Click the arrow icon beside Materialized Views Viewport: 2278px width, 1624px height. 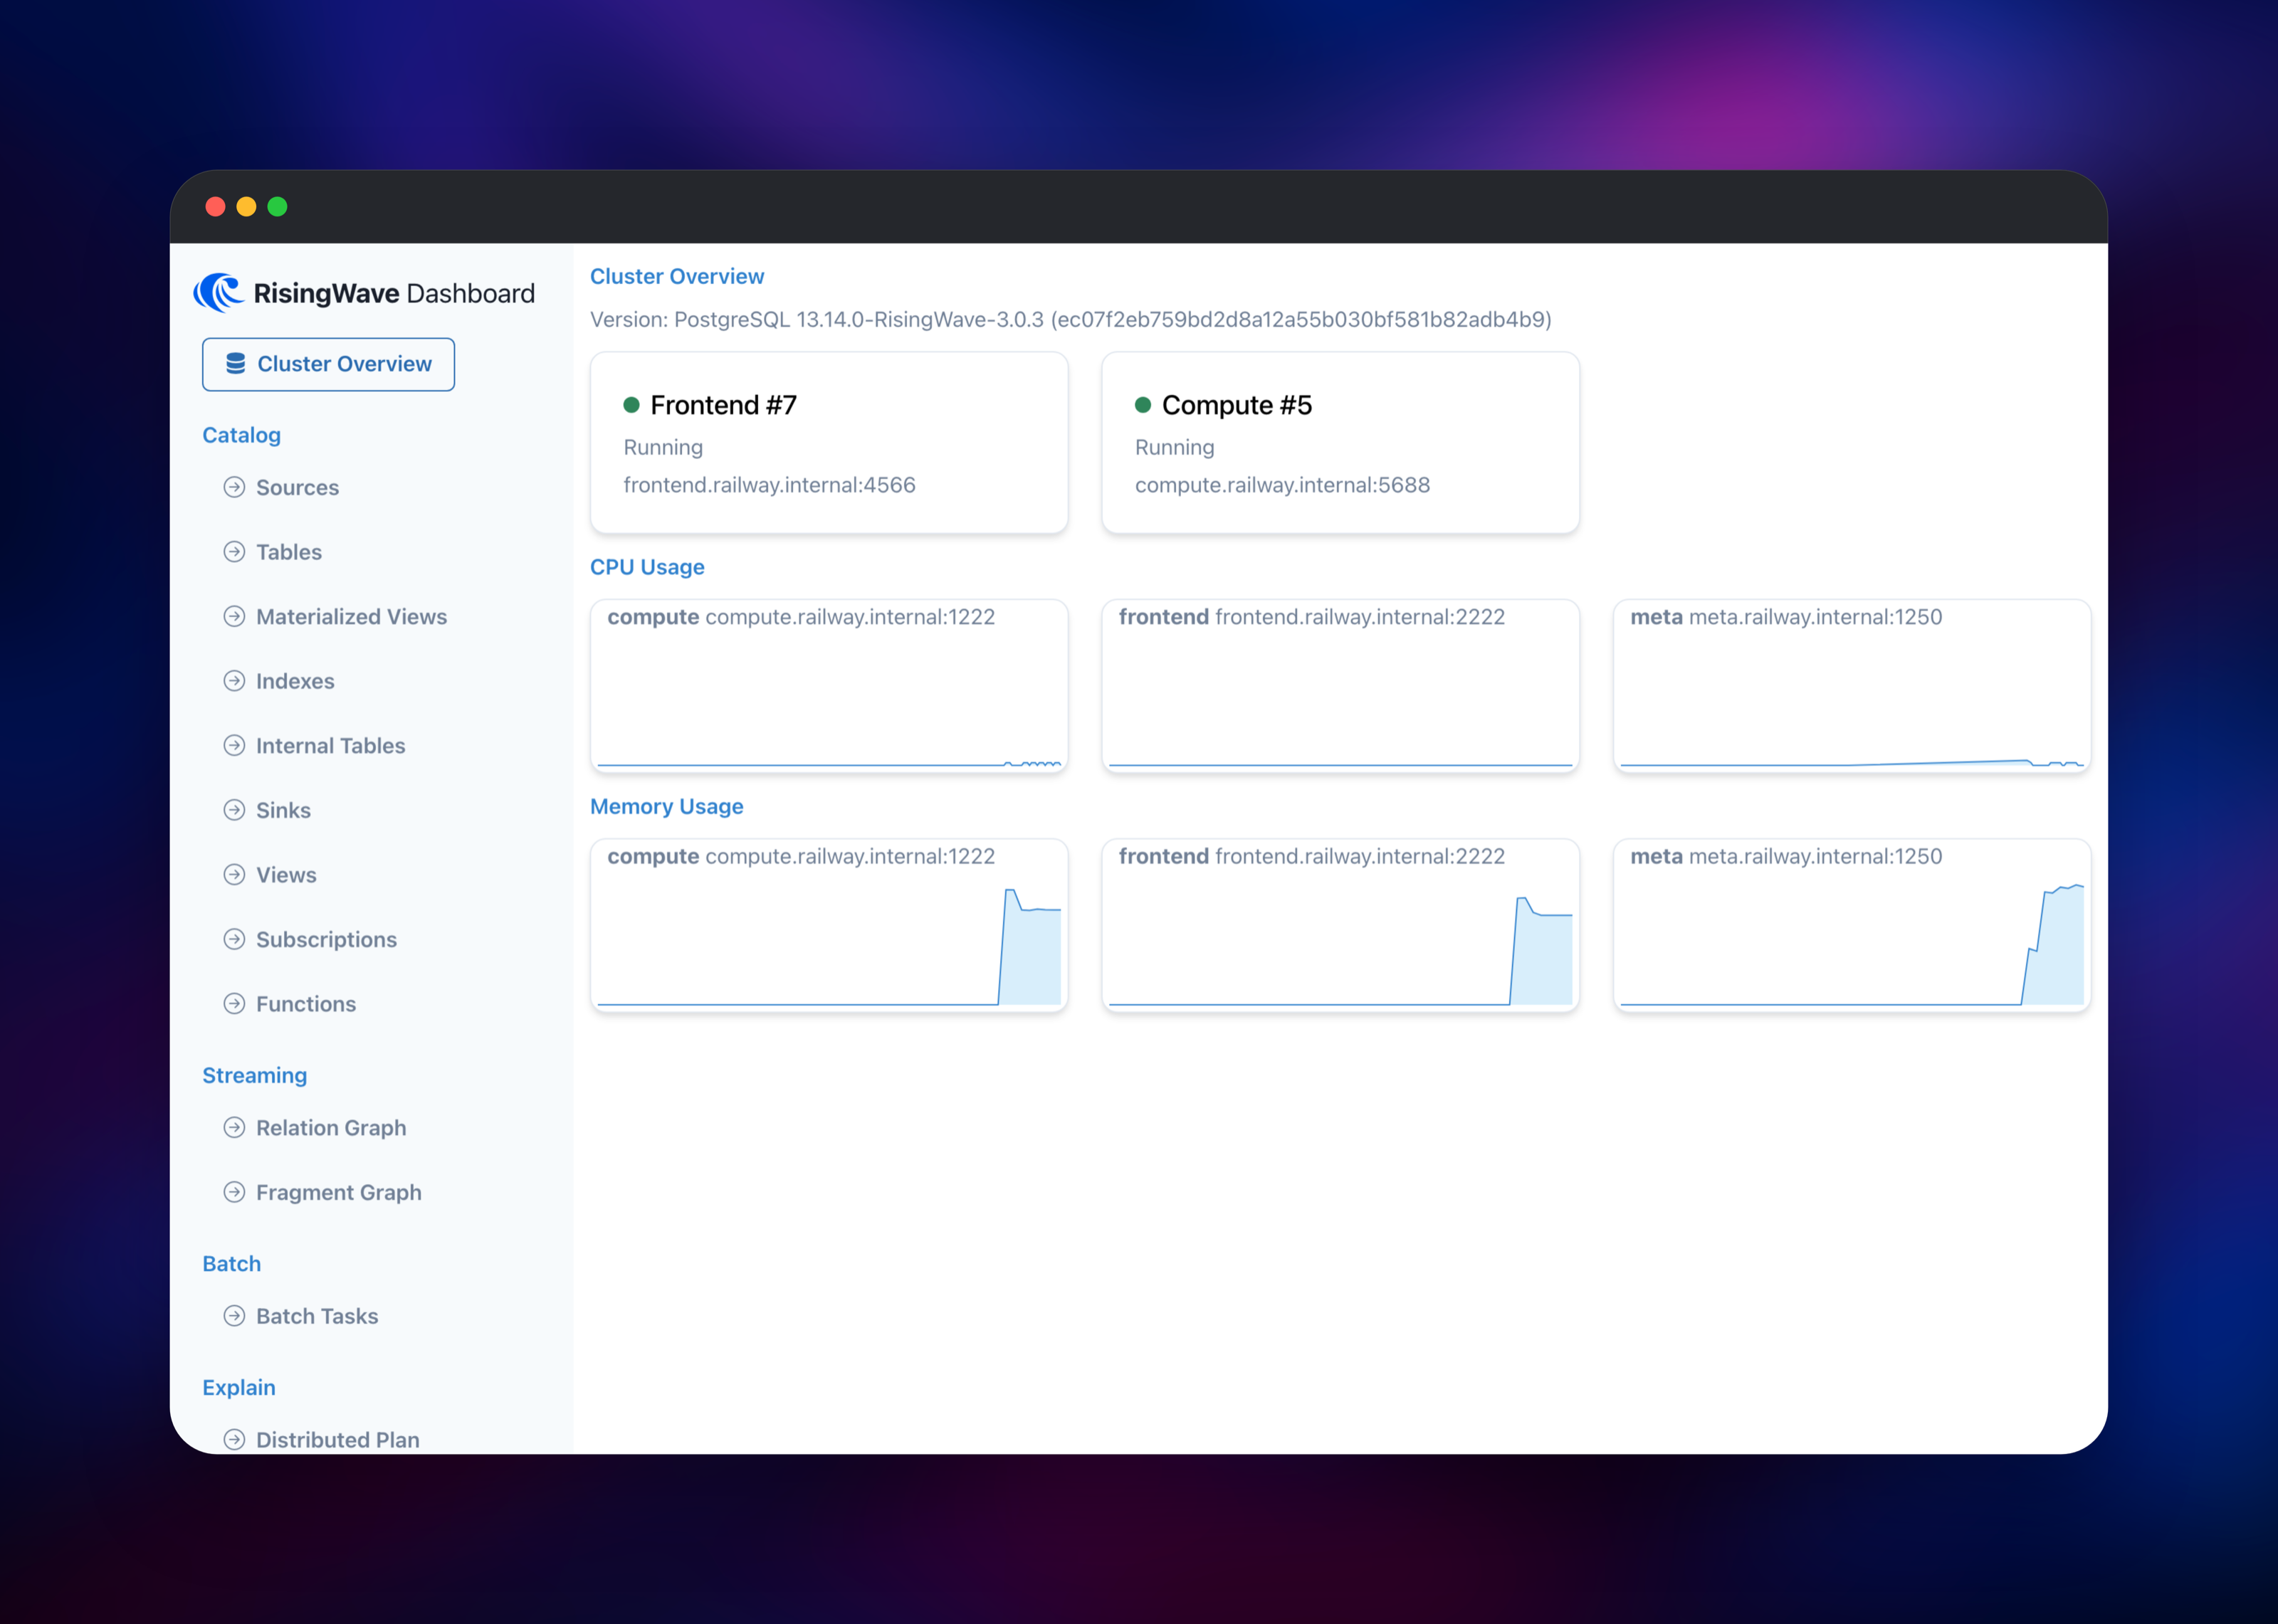pyautogui.click(x=234, y=617)
